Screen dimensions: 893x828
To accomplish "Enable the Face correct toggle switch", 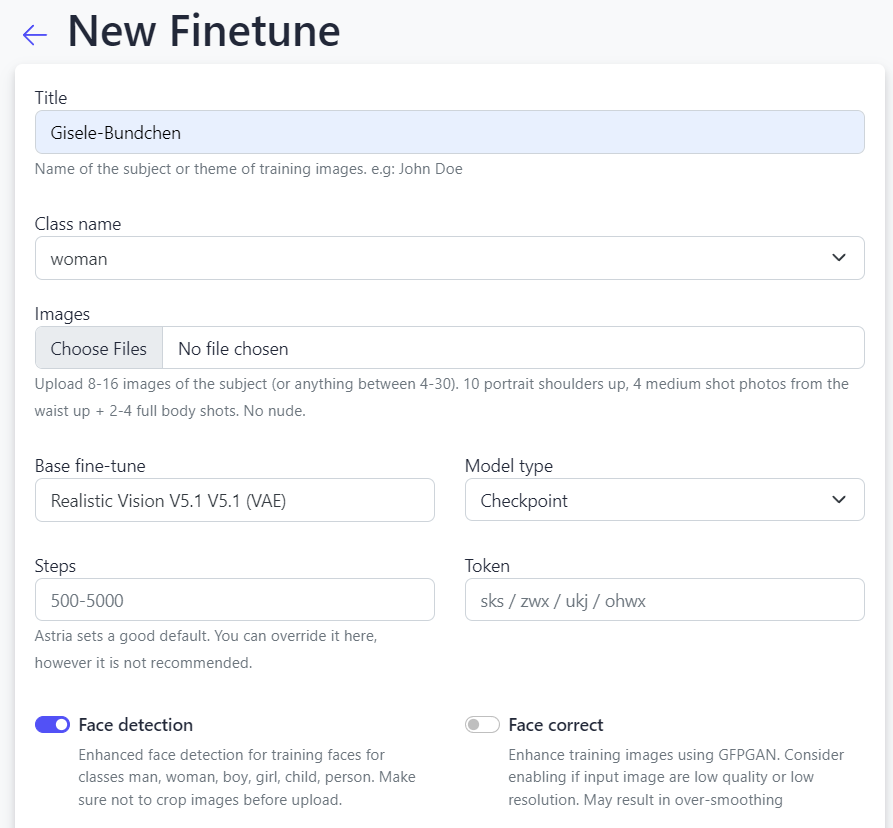I will pos(482,725).
